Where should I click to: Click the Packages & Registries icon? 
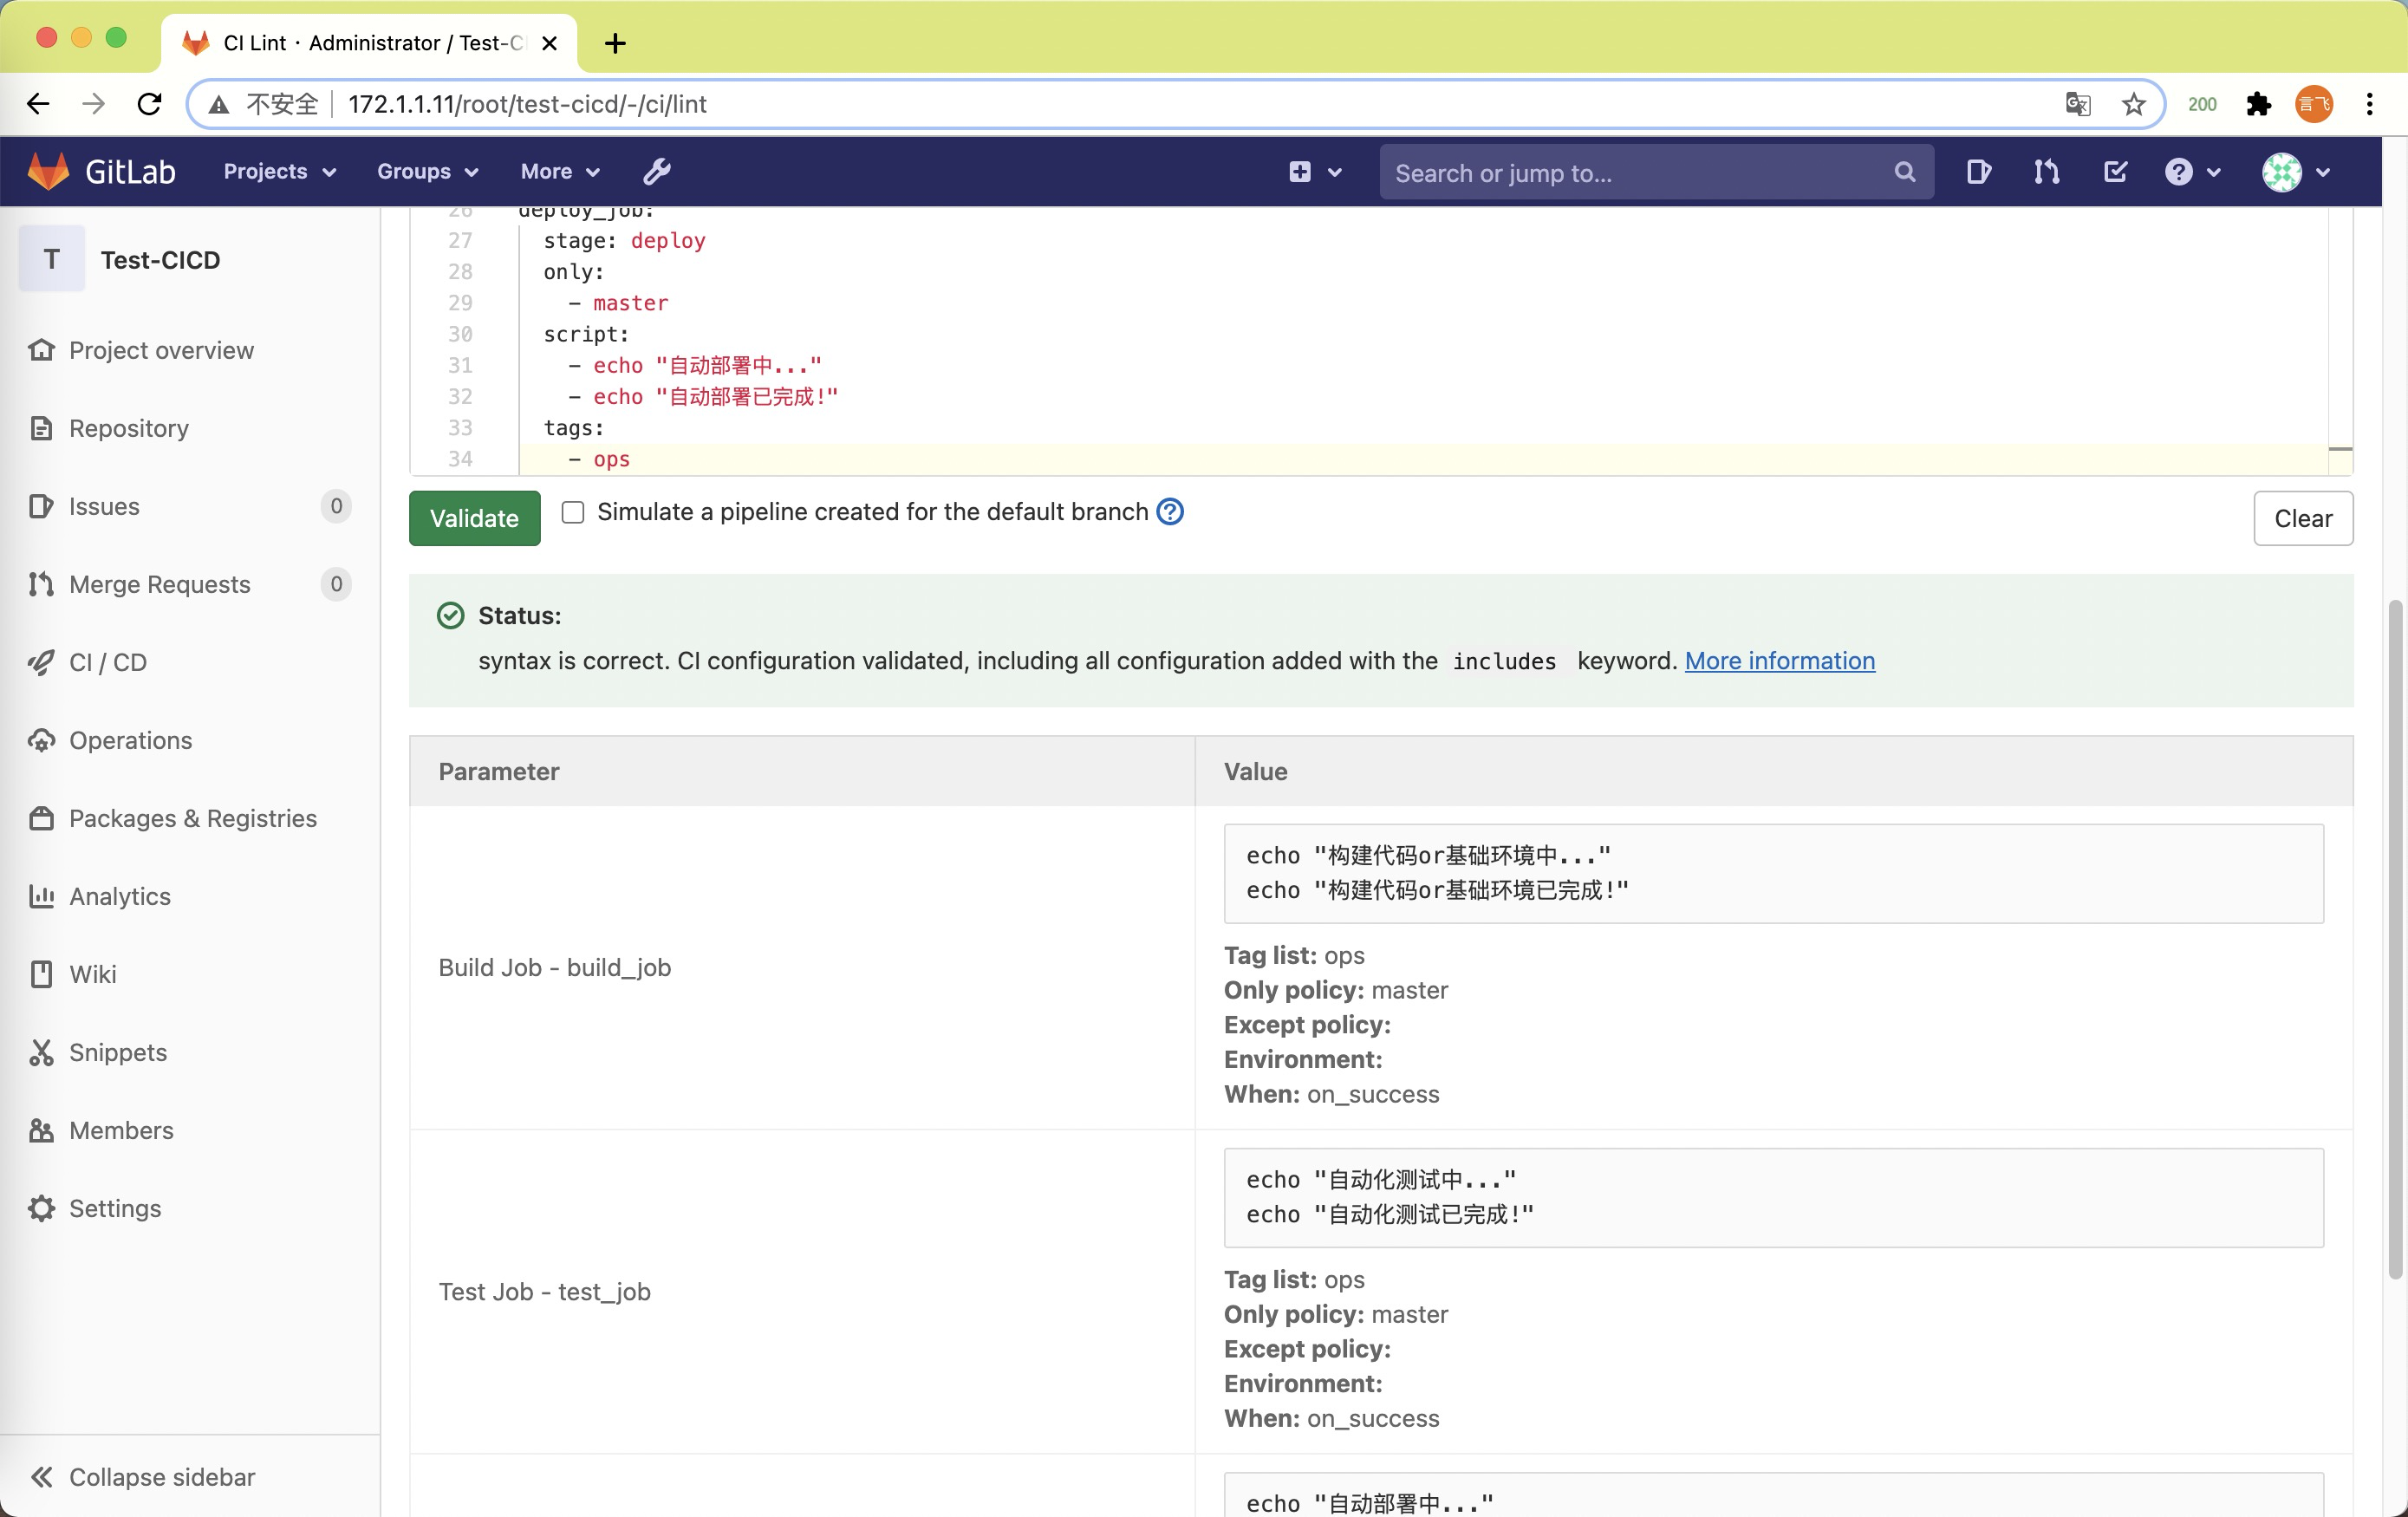pos(41,818)
